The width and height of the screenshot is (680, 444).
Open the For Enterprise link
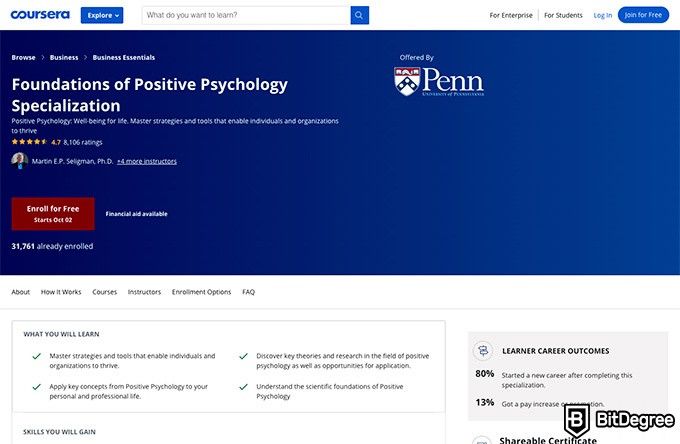pos(511,15)
